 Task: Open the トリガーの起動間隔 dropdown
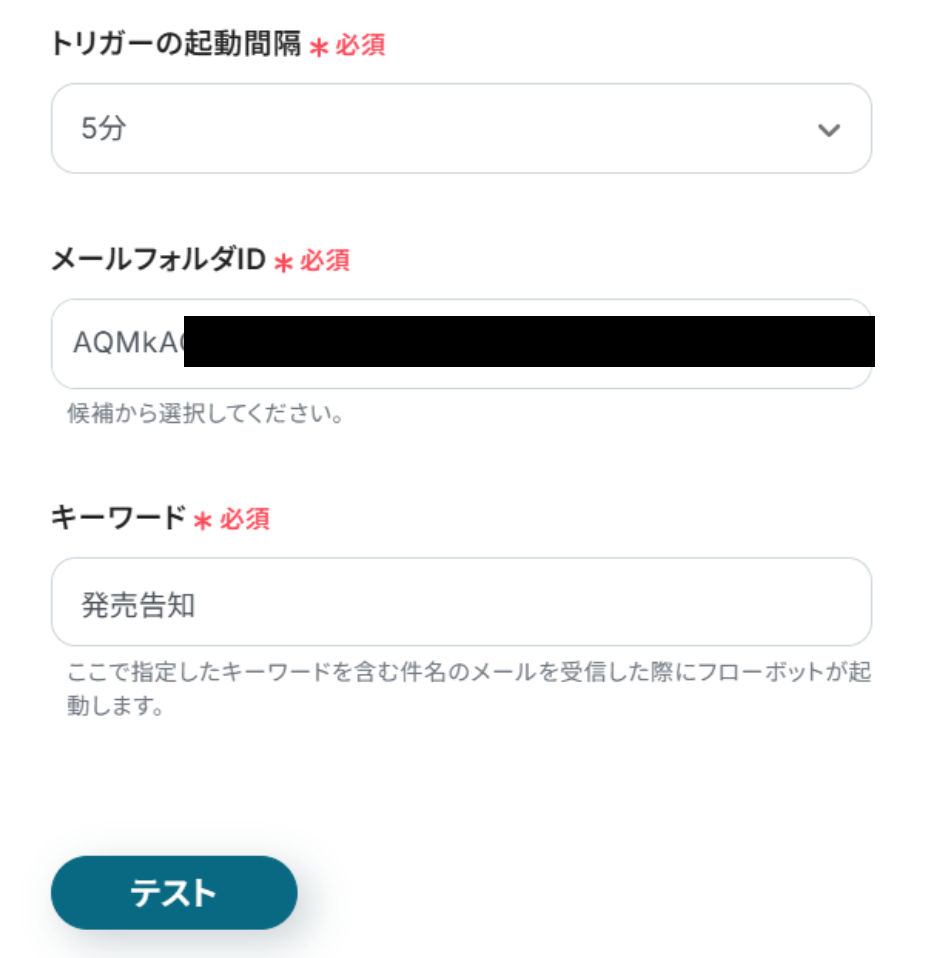(461, 129)
